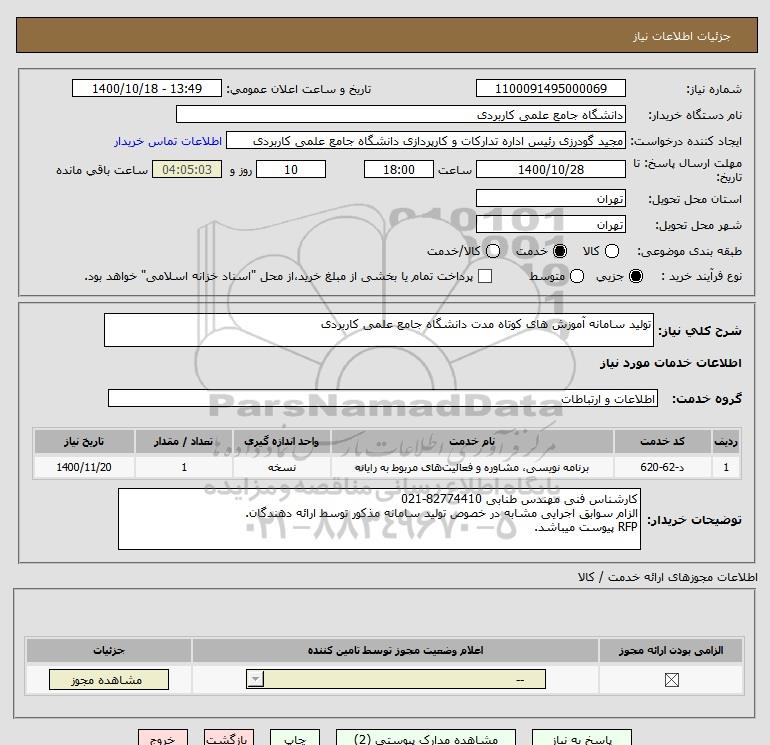This screenshot has height=745, width=770.
Task: Click the گروه خدمت field
Action: coord(383,398)
